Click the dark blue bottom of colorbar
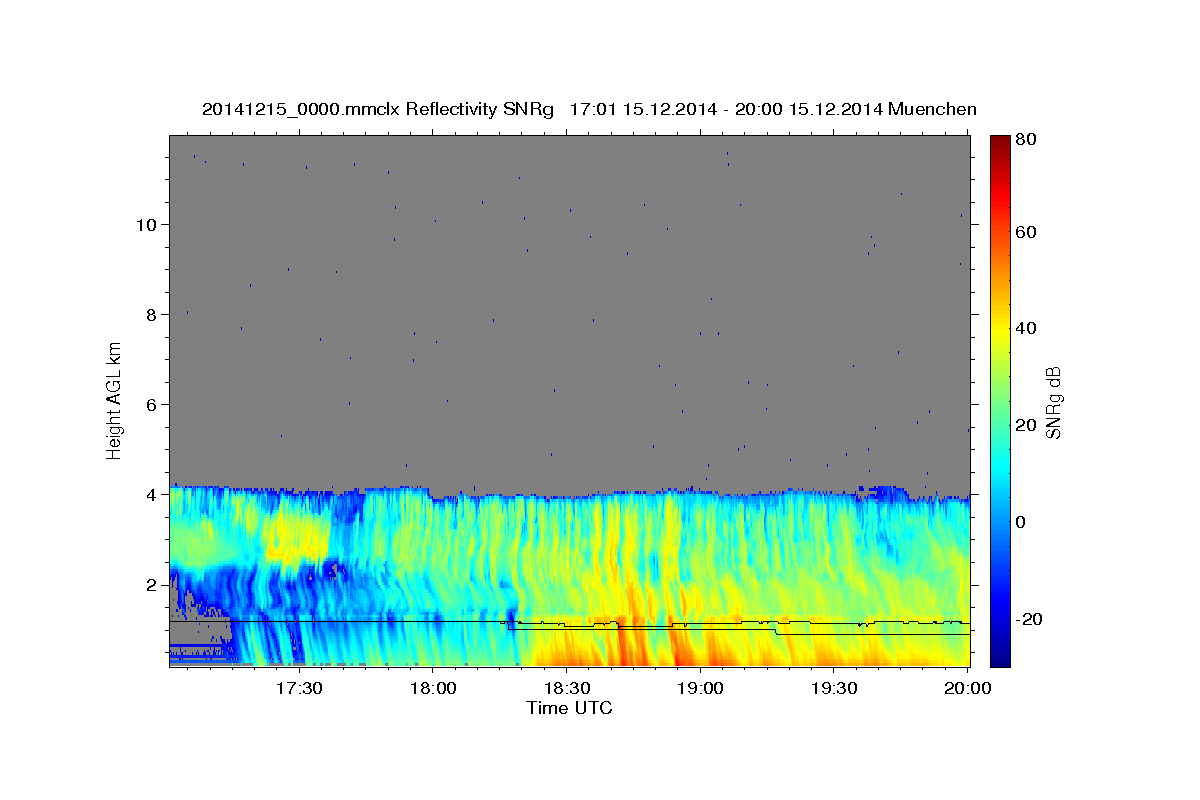Image resolution: width=1200 pixels, height=800 pixels. [1000, 658]
